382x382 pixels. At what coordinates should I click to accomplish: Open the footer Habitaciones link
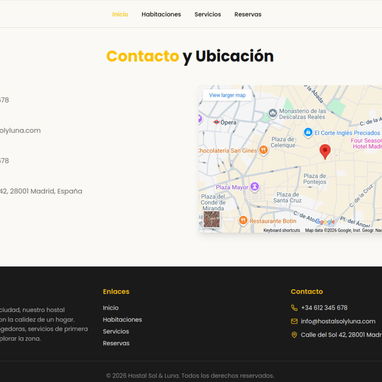click(122, 320)
